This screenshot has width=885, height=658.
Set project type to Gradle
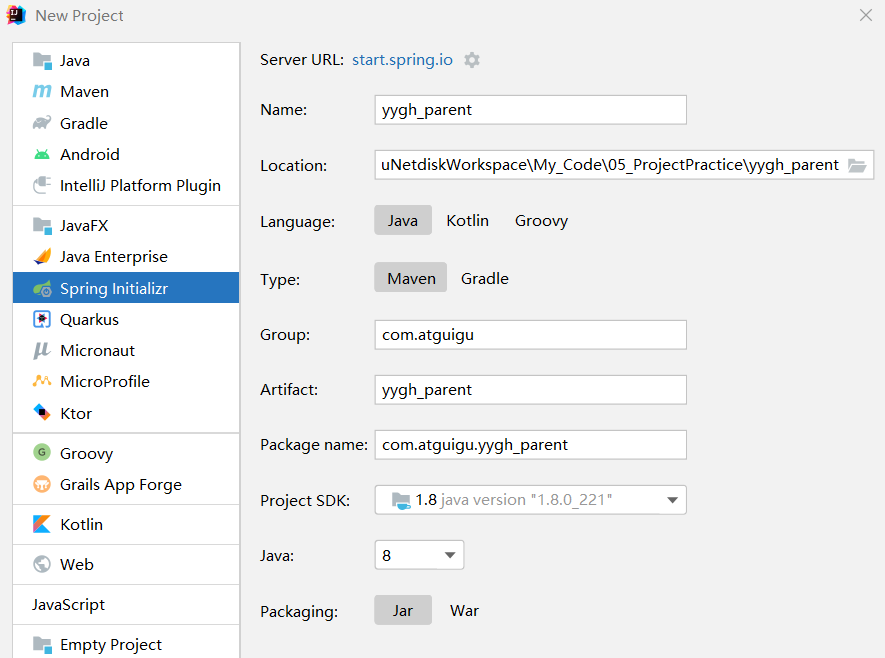(x=485, y=278)
